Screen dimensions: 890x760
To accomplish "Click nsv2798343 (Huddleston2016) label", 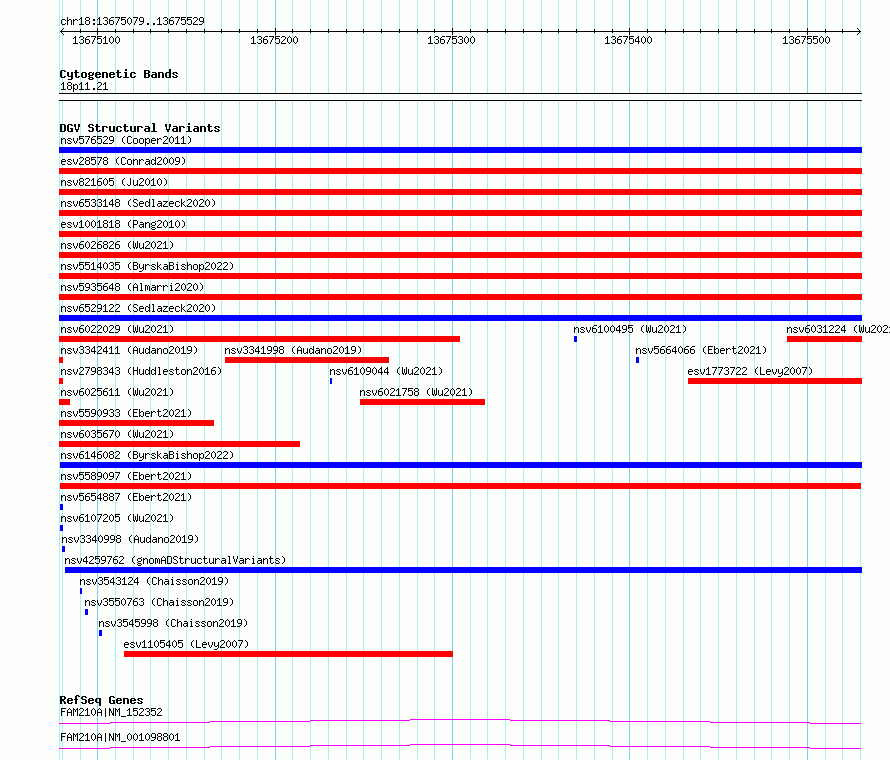I will coord(141,371).
